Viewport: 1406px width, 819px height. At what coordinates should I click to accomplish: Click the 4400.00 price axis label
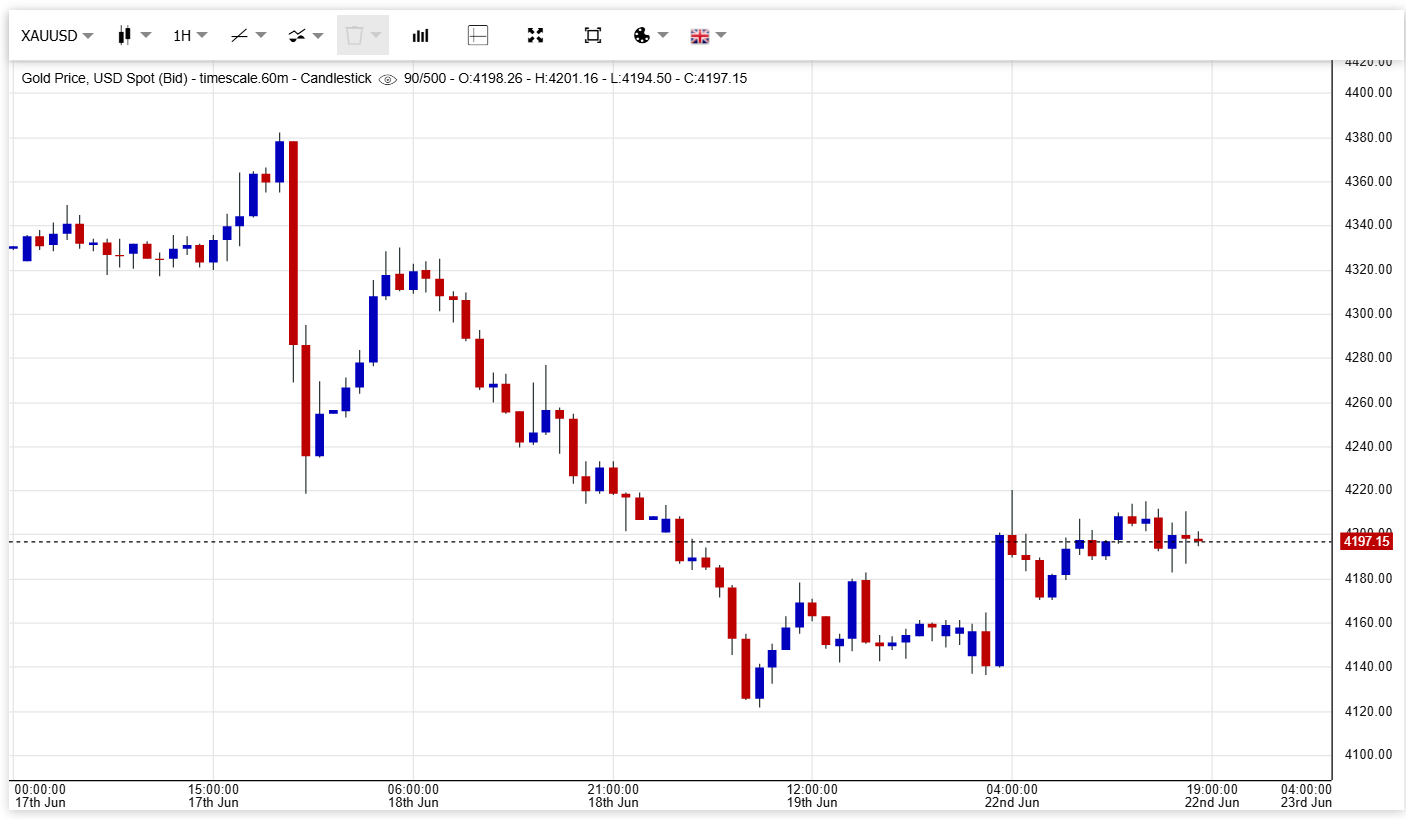(1369, 93)
